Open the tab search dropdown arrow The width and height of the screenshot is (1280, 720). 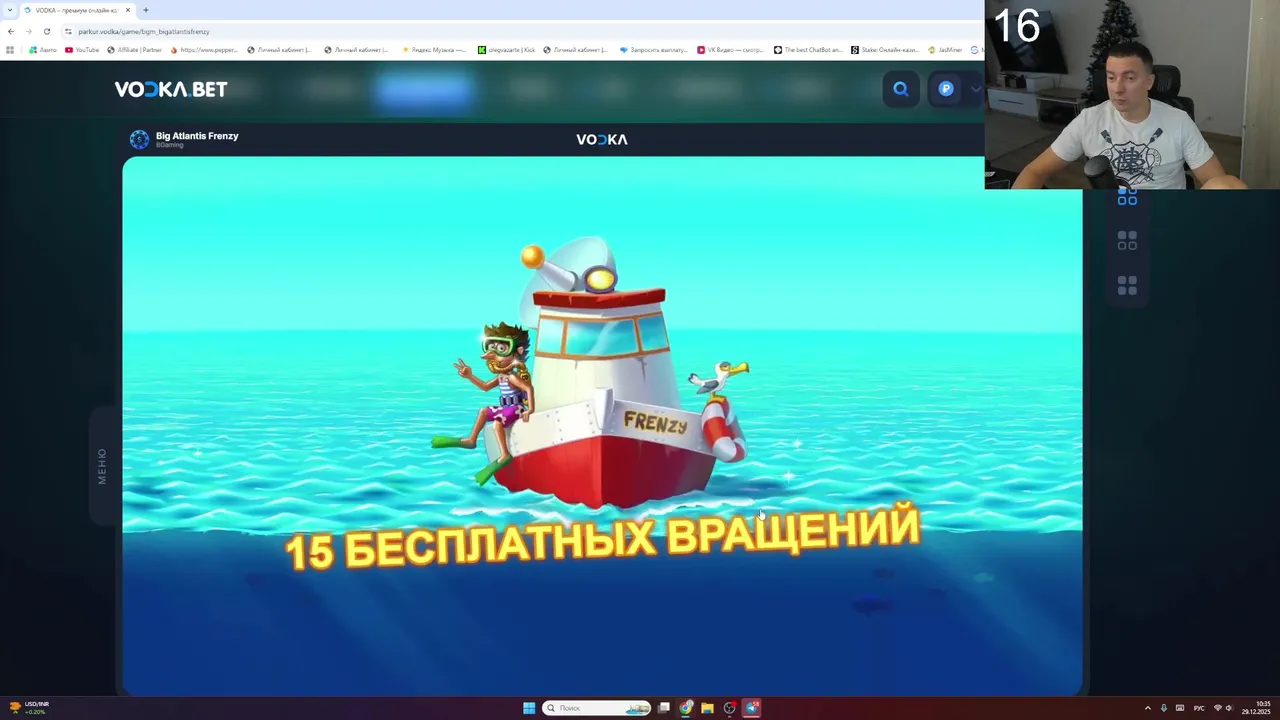click(x=9, y=10)
